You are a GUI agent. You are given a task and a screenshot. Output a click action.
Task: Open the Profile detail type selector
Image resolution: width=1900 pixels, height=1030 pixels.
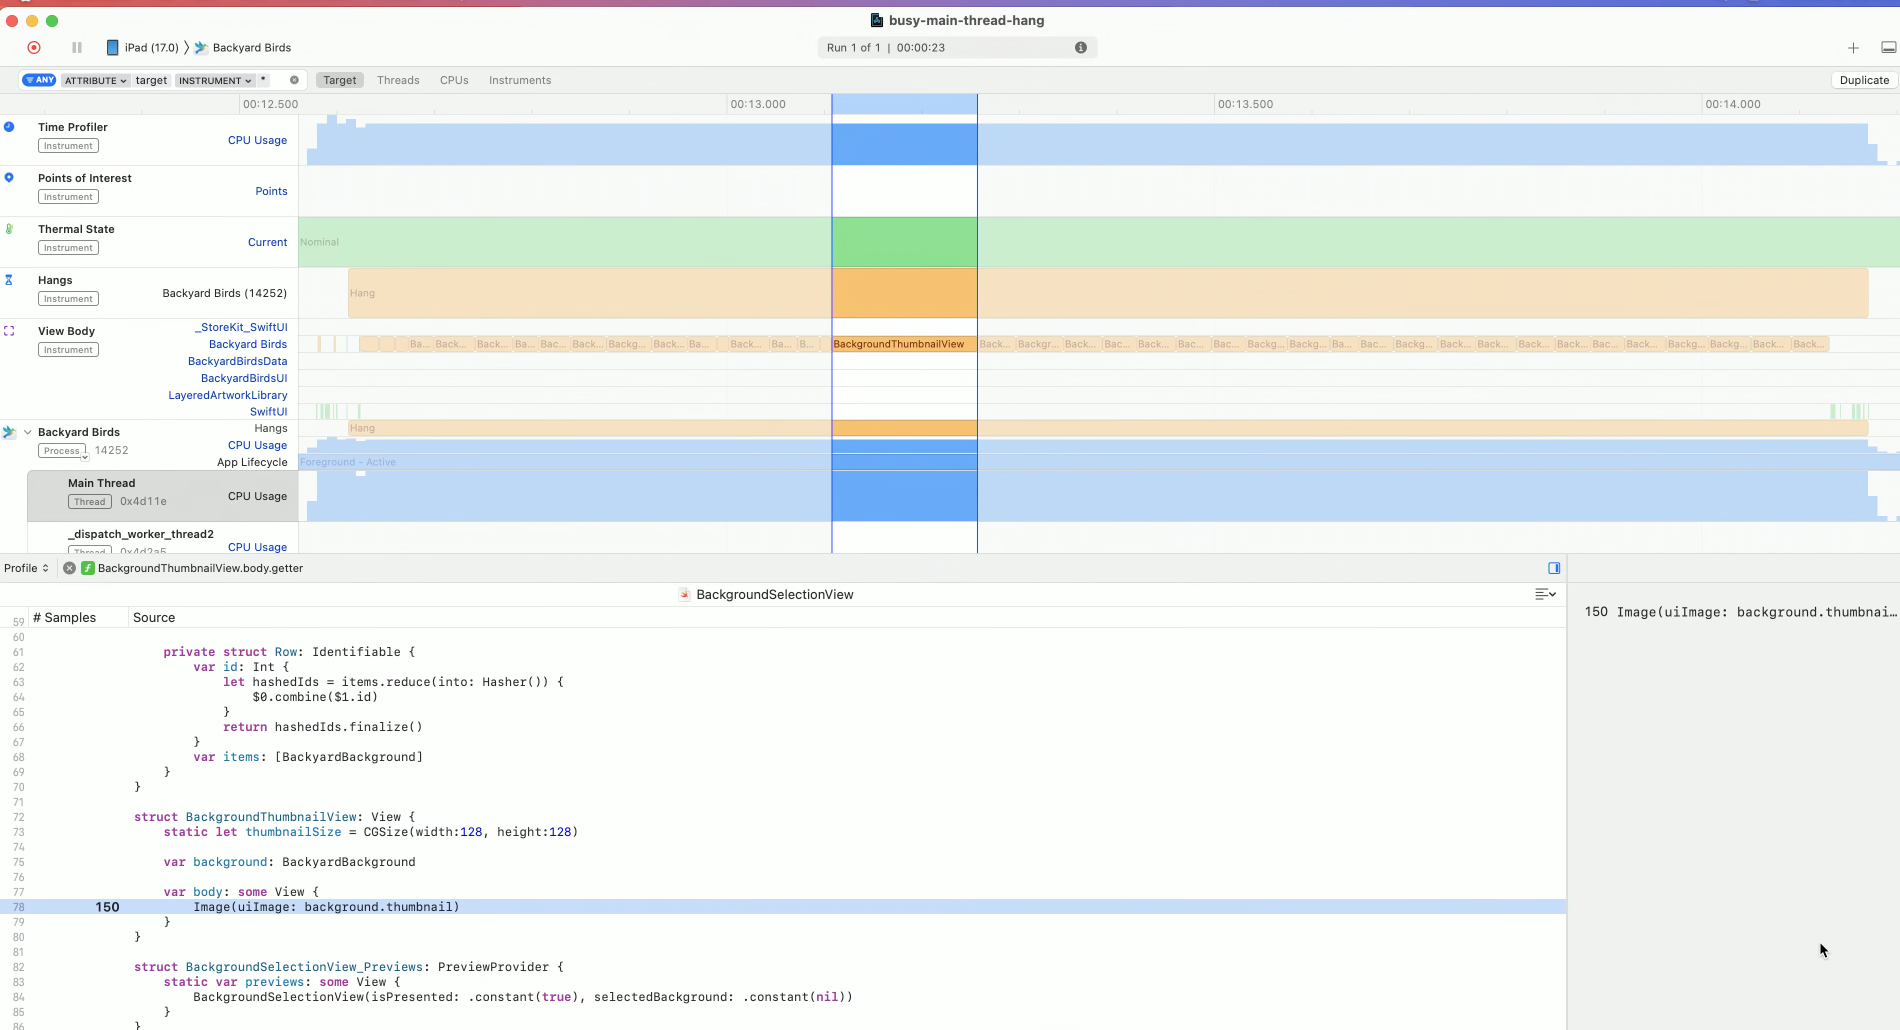click(x=26, y=568)
